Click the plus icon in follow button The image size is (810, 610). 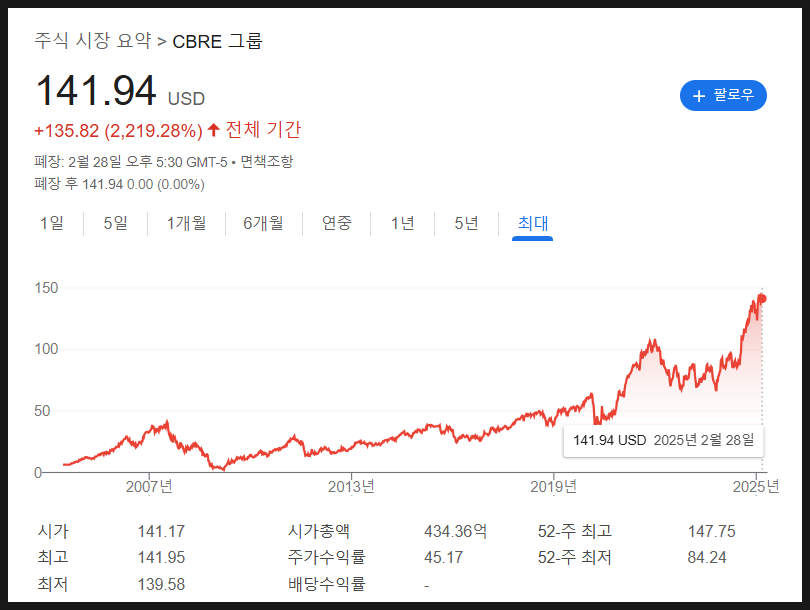699,96
